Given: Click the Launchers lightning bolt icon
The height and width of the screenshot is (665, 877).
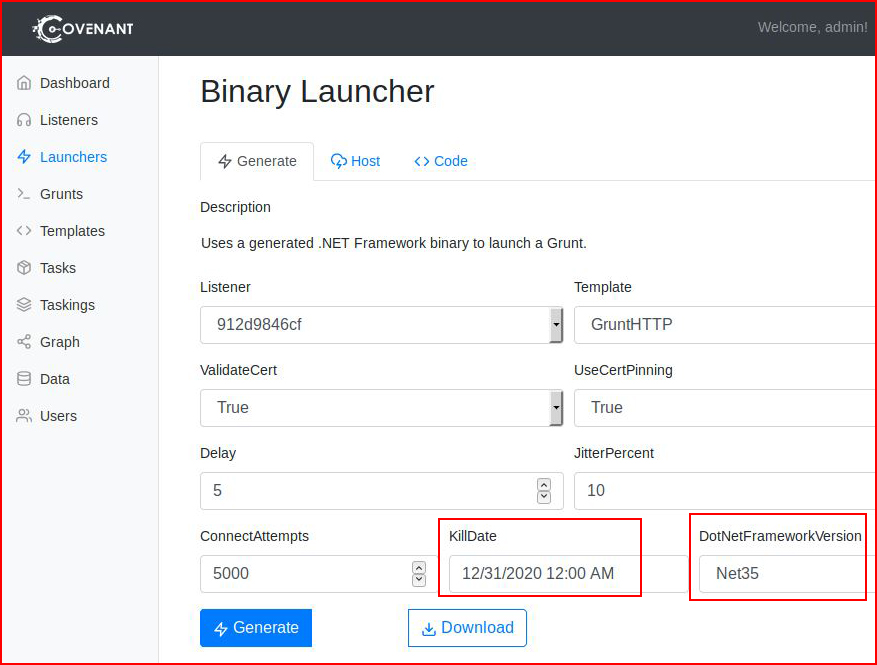Looking at the screenshot, I should 23,157.
